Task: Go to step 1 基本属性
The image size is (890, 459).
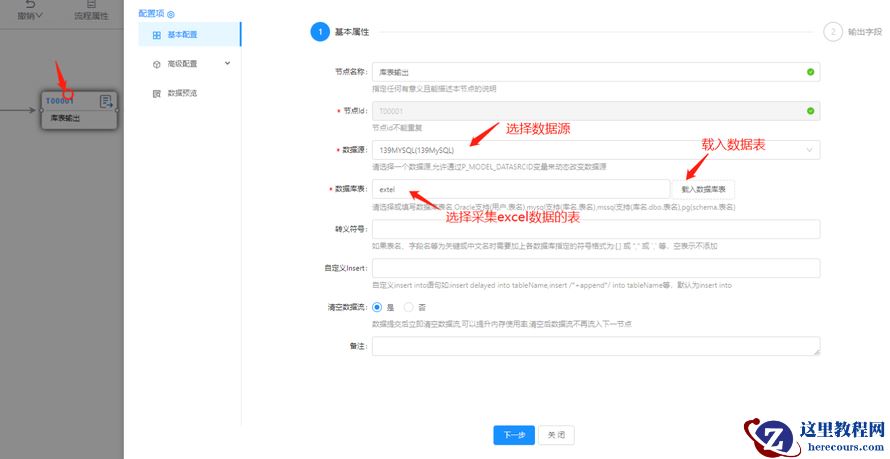Action: (340, 32)
